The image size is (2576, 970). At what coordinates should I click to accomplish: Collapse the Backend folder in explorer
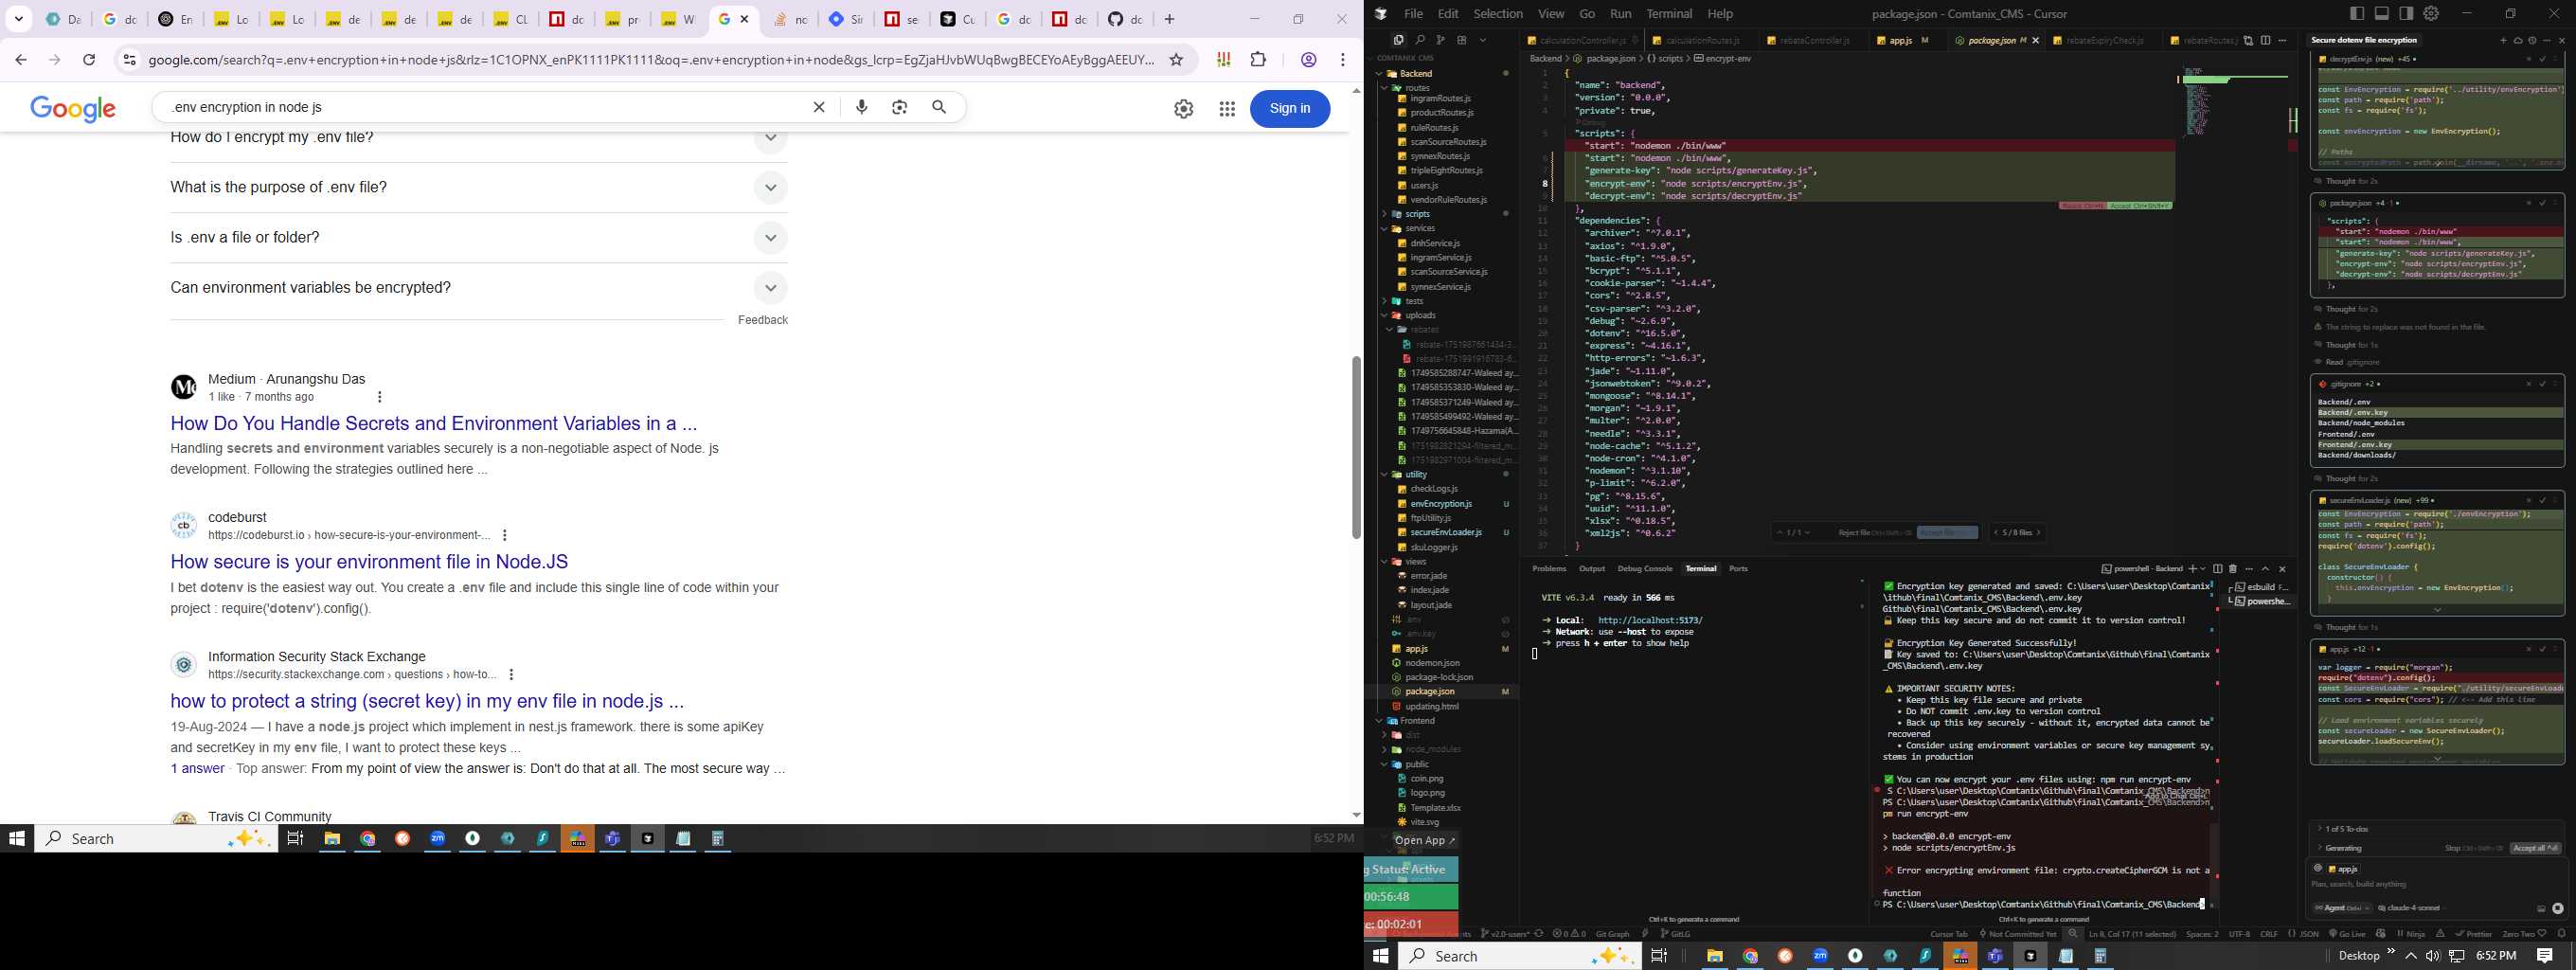1381,74
